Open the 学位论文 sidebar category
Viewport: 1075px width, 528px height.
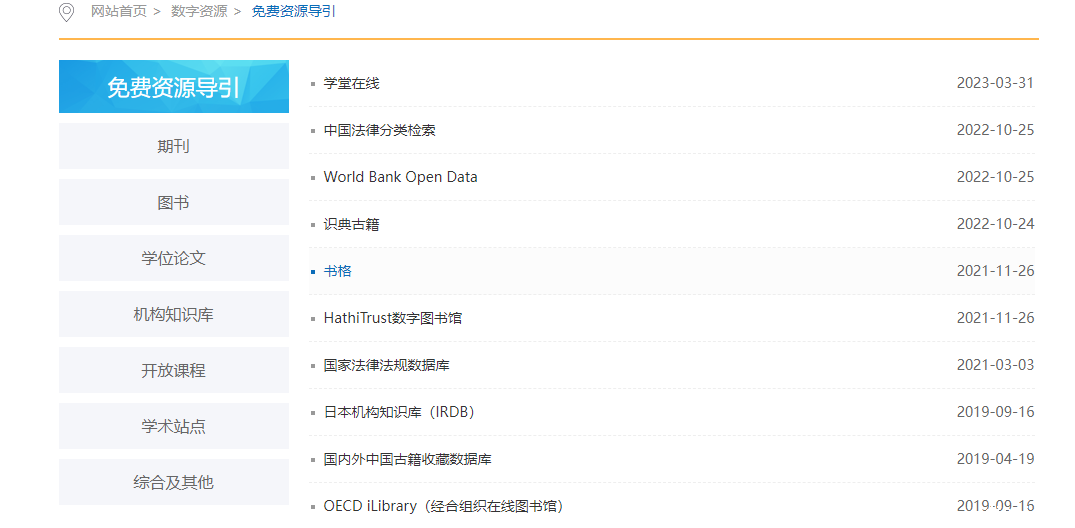point(173,258)
